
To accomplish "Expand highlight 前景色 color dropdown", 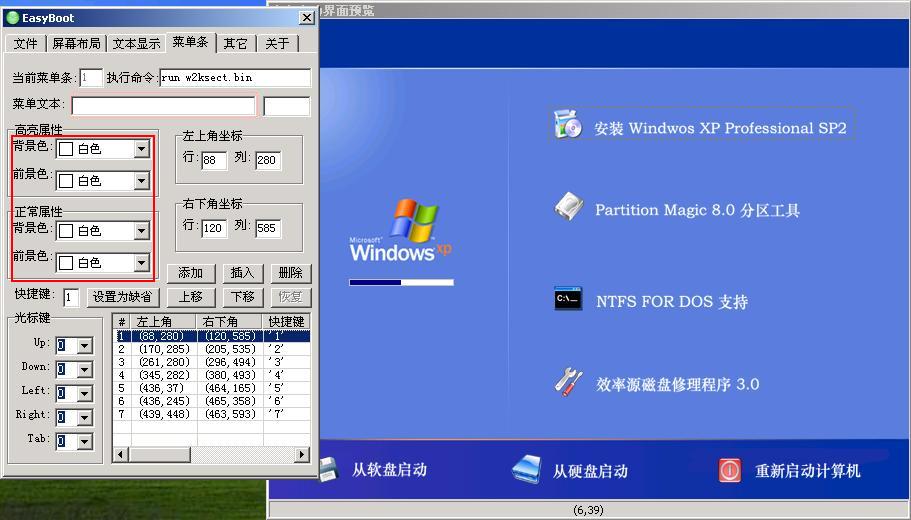I will (141, 181).
